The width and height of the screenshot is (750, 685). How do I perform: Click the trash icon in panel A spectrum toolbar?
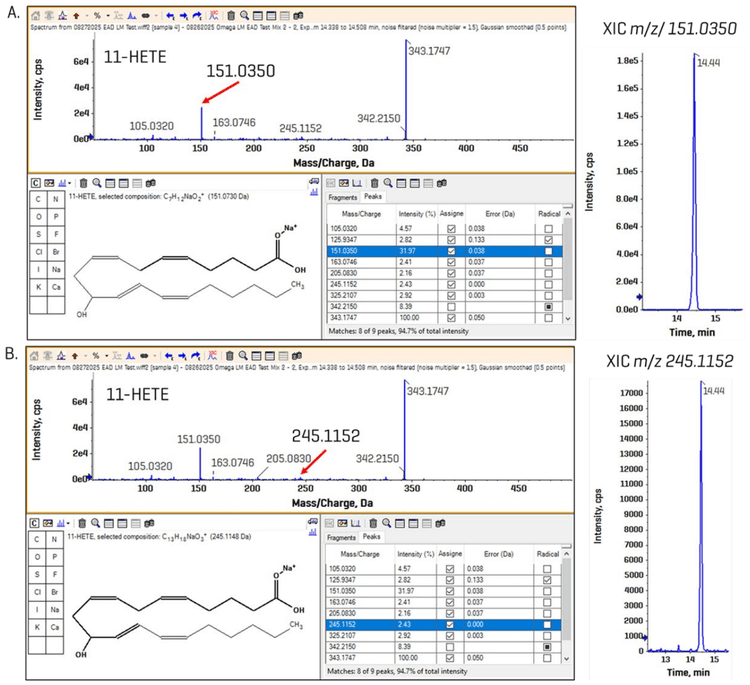(231, 16)
